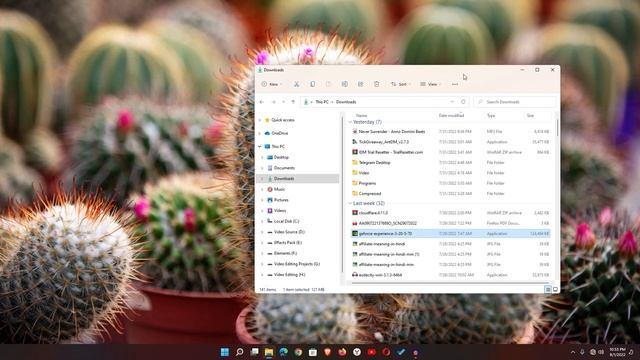Open the taskbar clock and date
640x360 pixels.
click(x=617, y=352)
